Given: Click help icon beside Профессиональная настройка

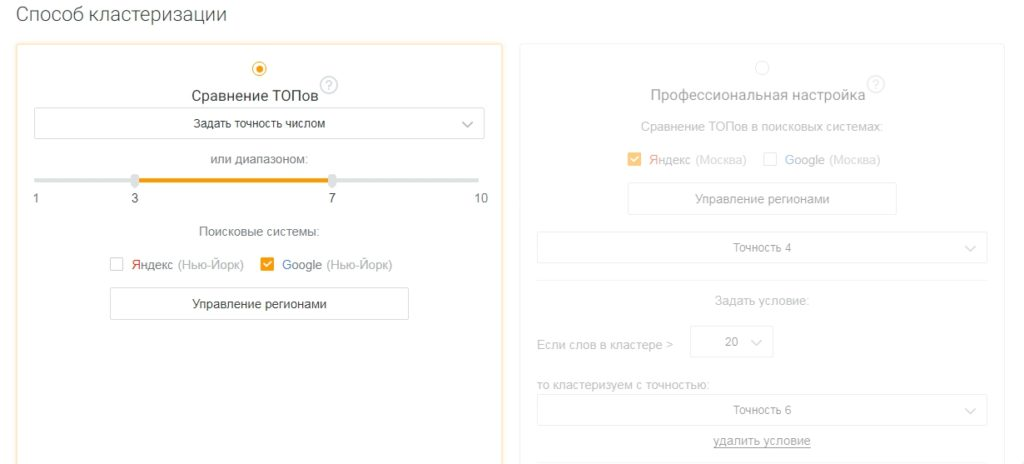Looking at the screenshot, I should click(876, 84).
